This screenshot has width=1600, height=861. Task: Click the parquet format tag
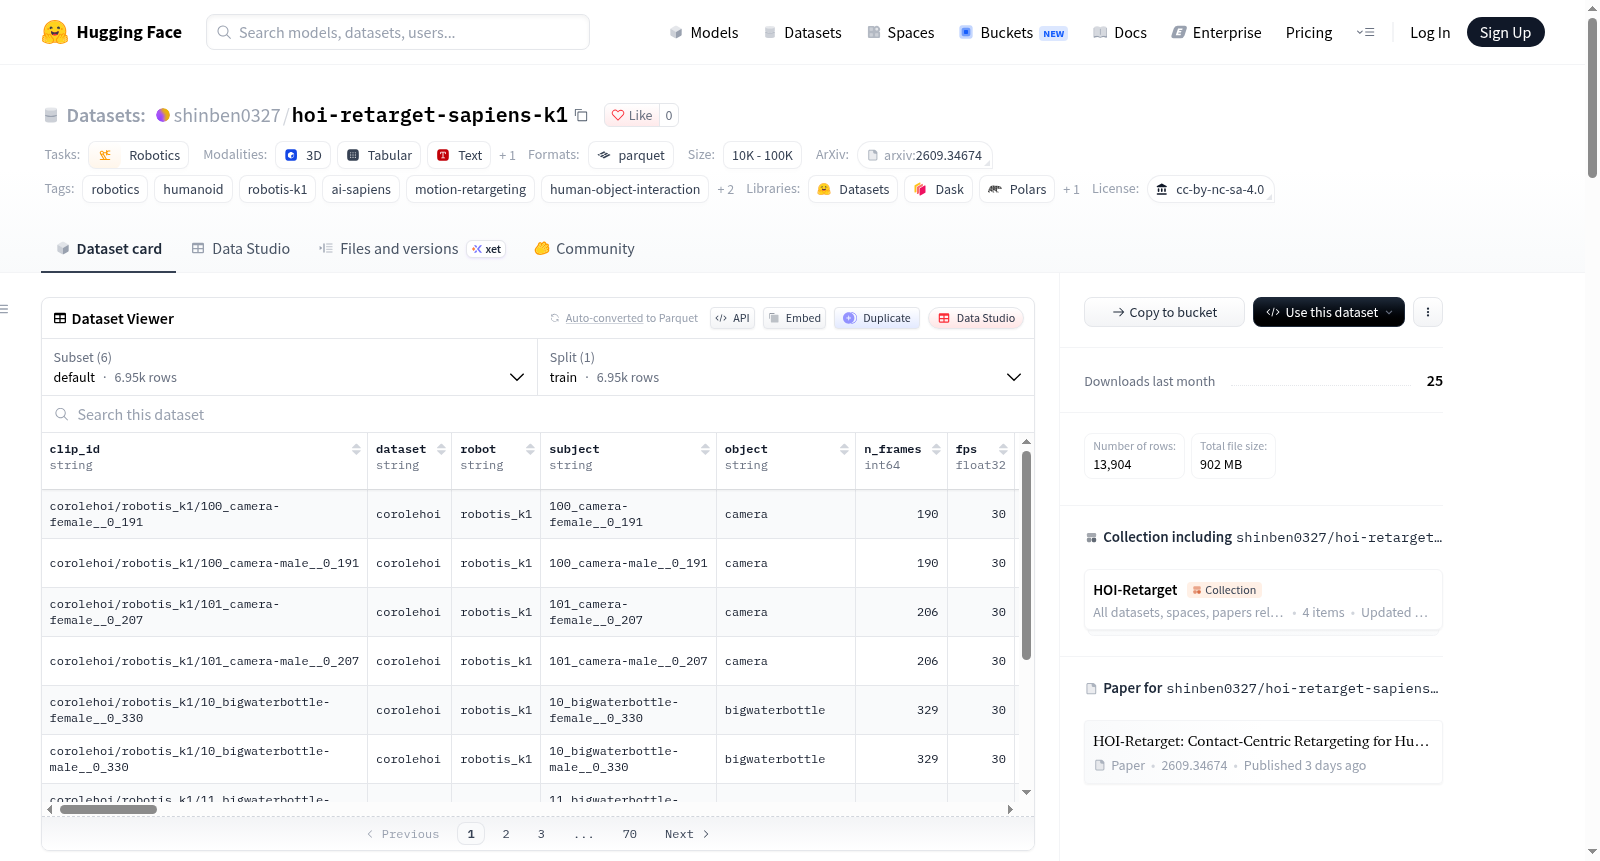[631, 155]
